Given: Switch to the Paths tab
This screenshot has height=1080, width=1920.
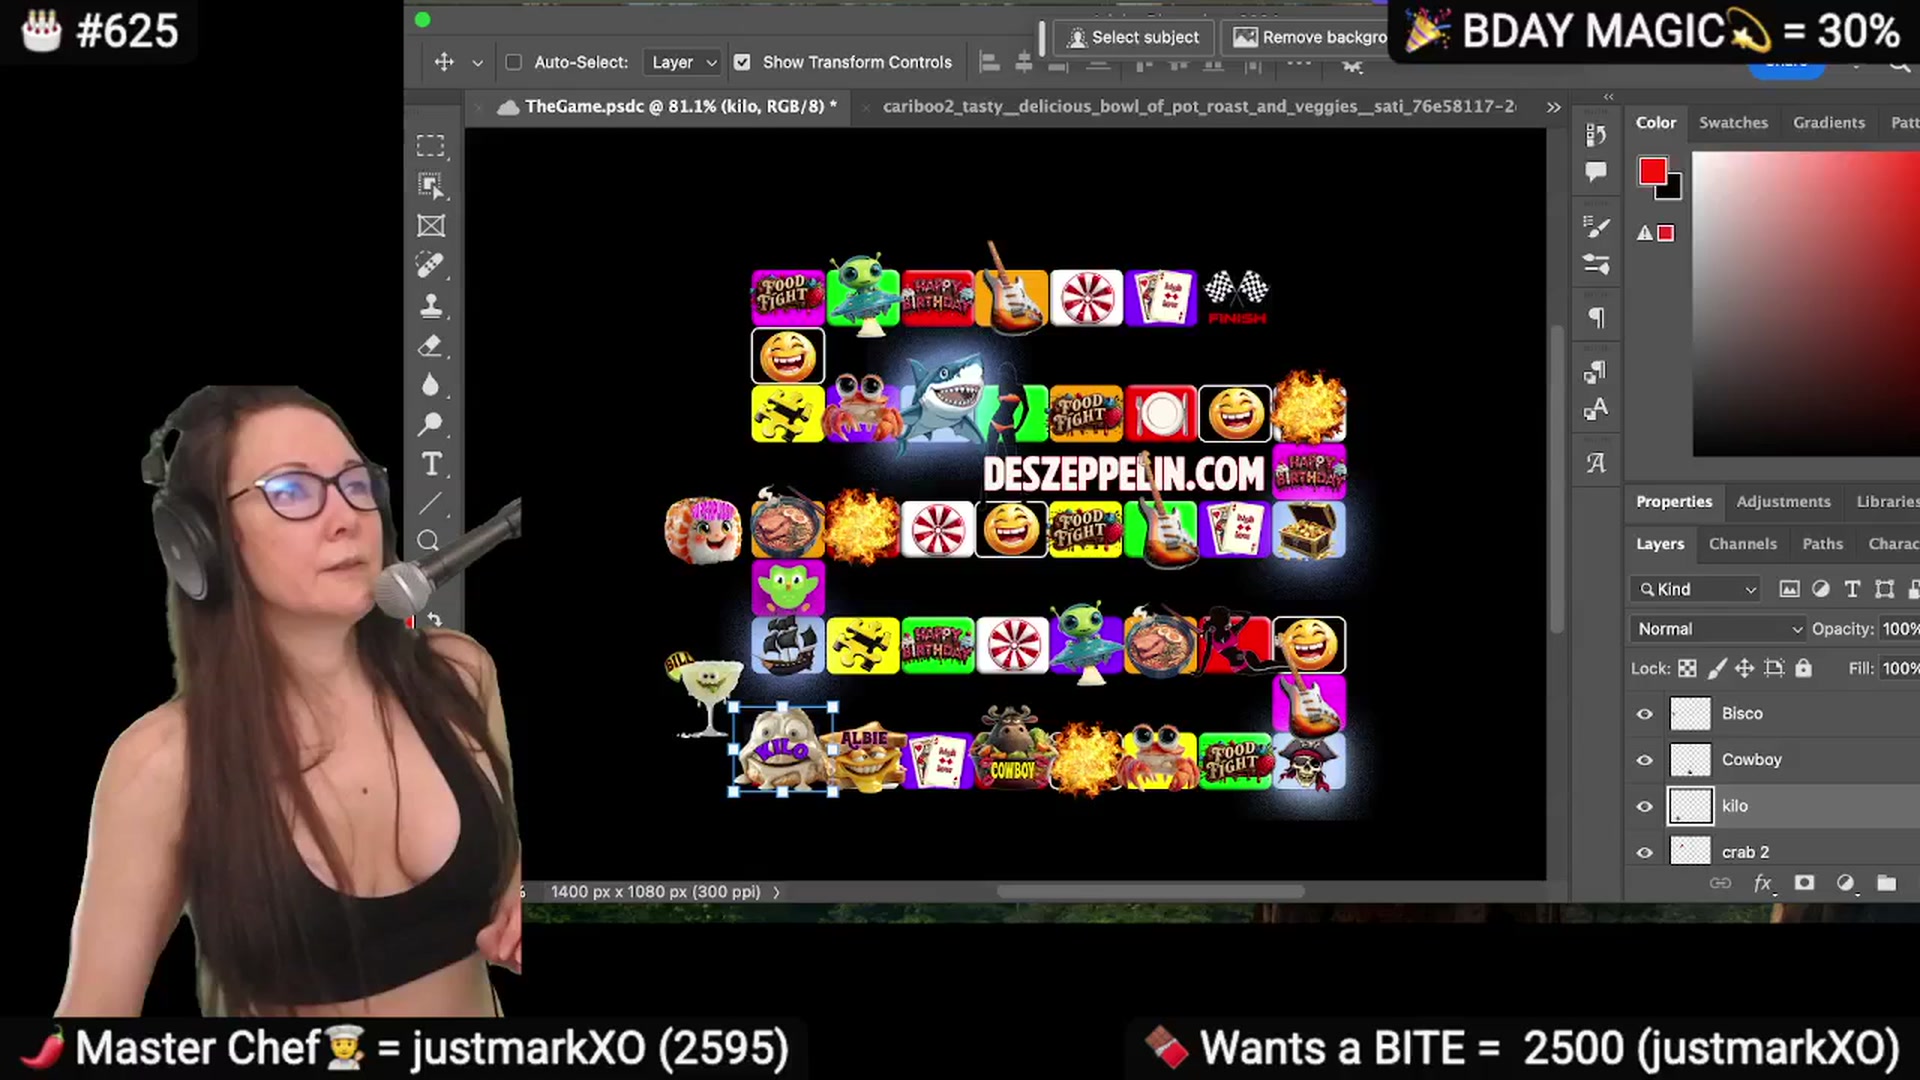Looking at the screenshot, I should click(x=1822, y=543).
